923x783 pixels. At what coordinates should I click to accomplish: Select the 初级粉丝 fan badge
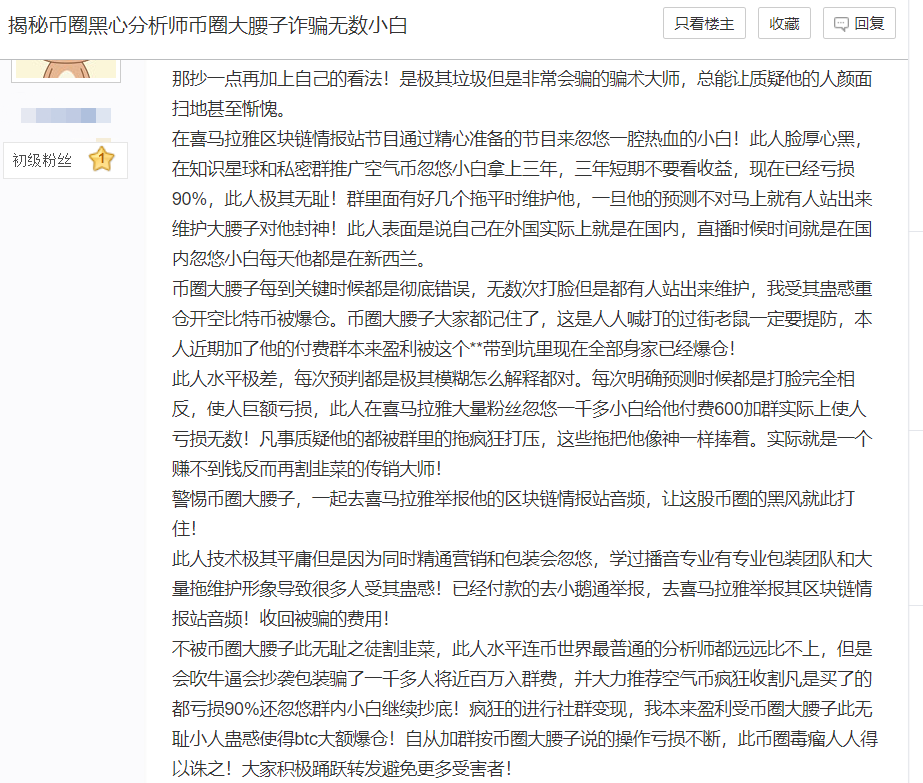point(43,160)
